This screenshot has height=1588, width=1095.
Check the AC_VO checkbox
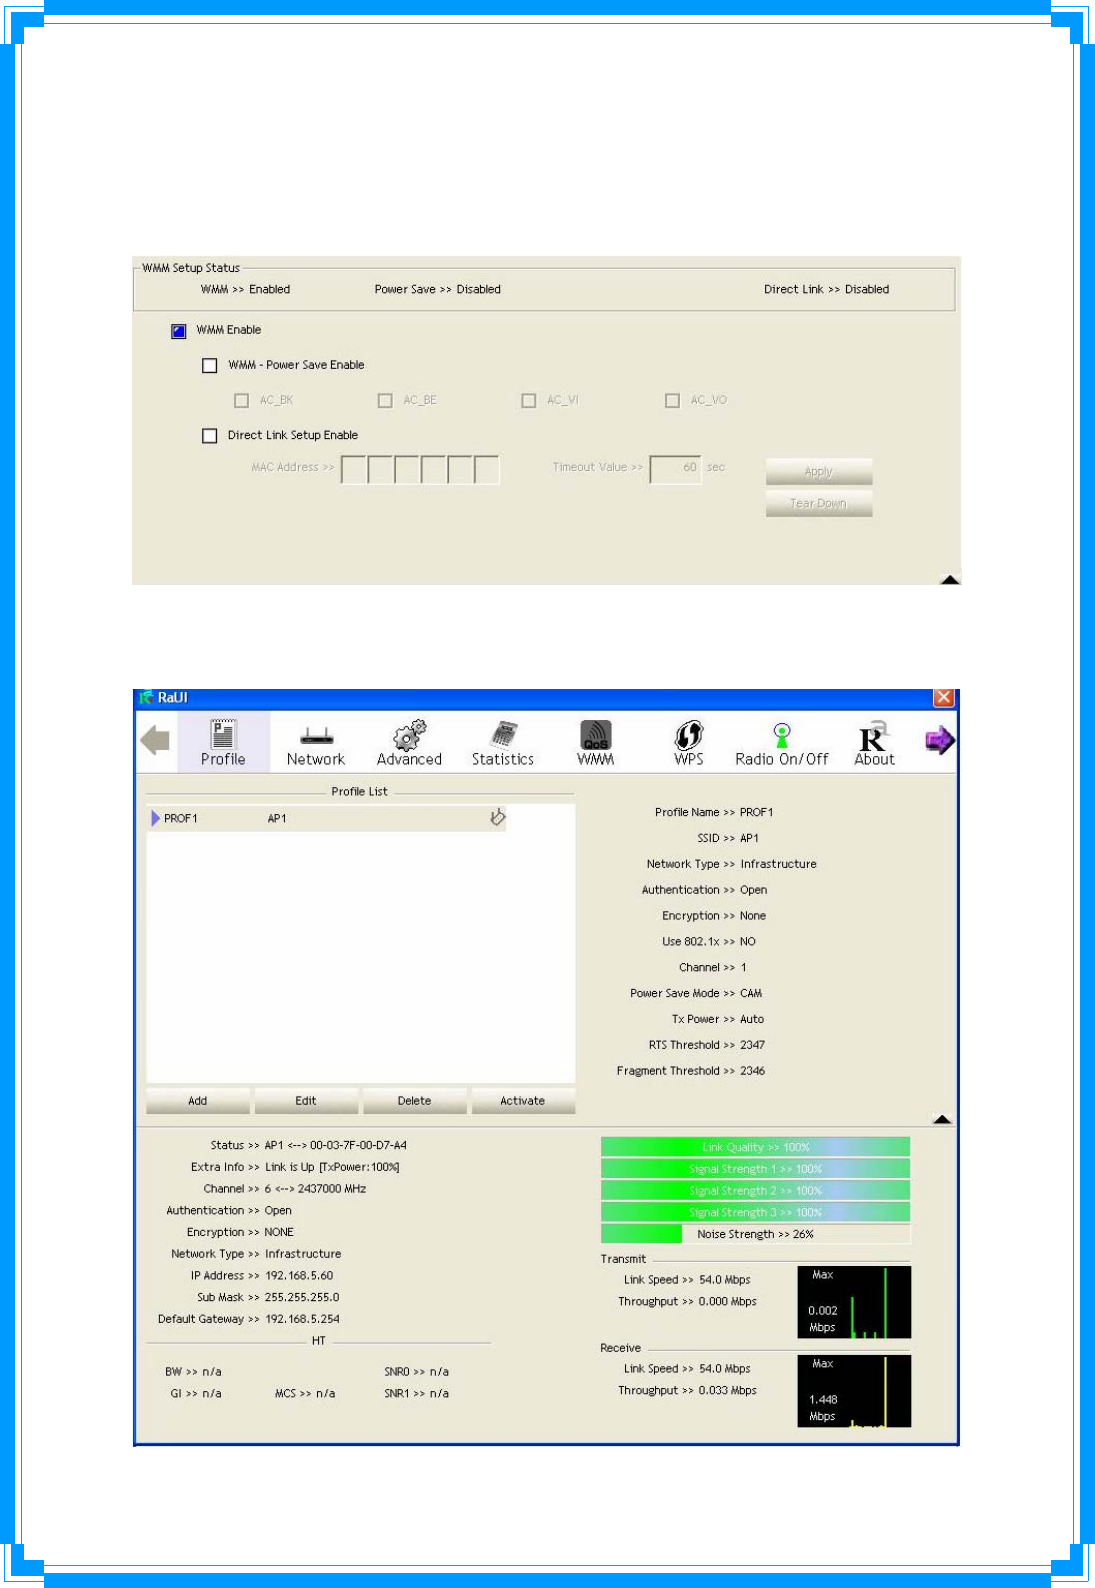pos(673,400)
